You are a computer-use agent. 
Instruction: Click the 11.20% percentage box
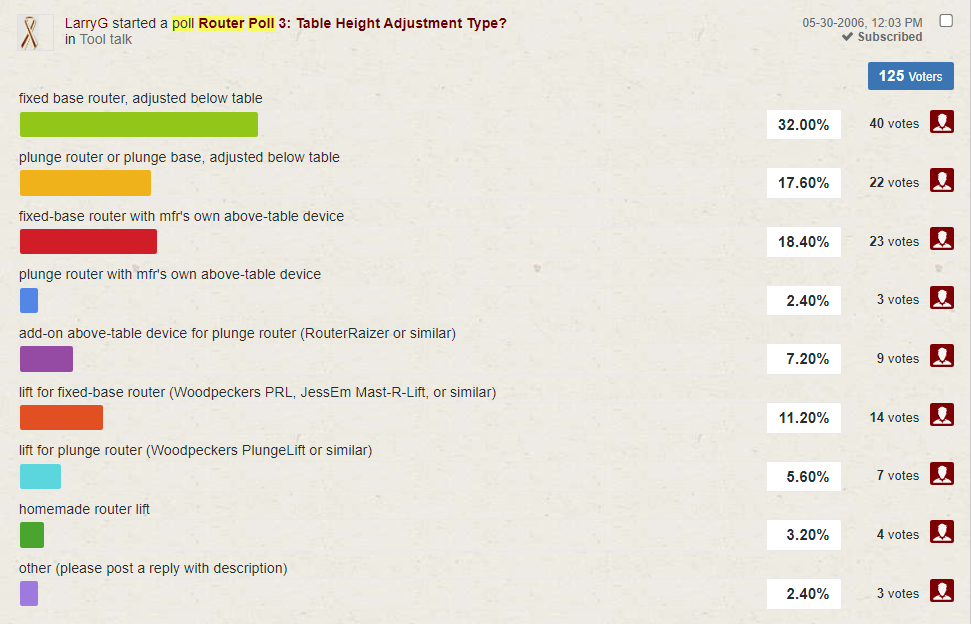803,418
